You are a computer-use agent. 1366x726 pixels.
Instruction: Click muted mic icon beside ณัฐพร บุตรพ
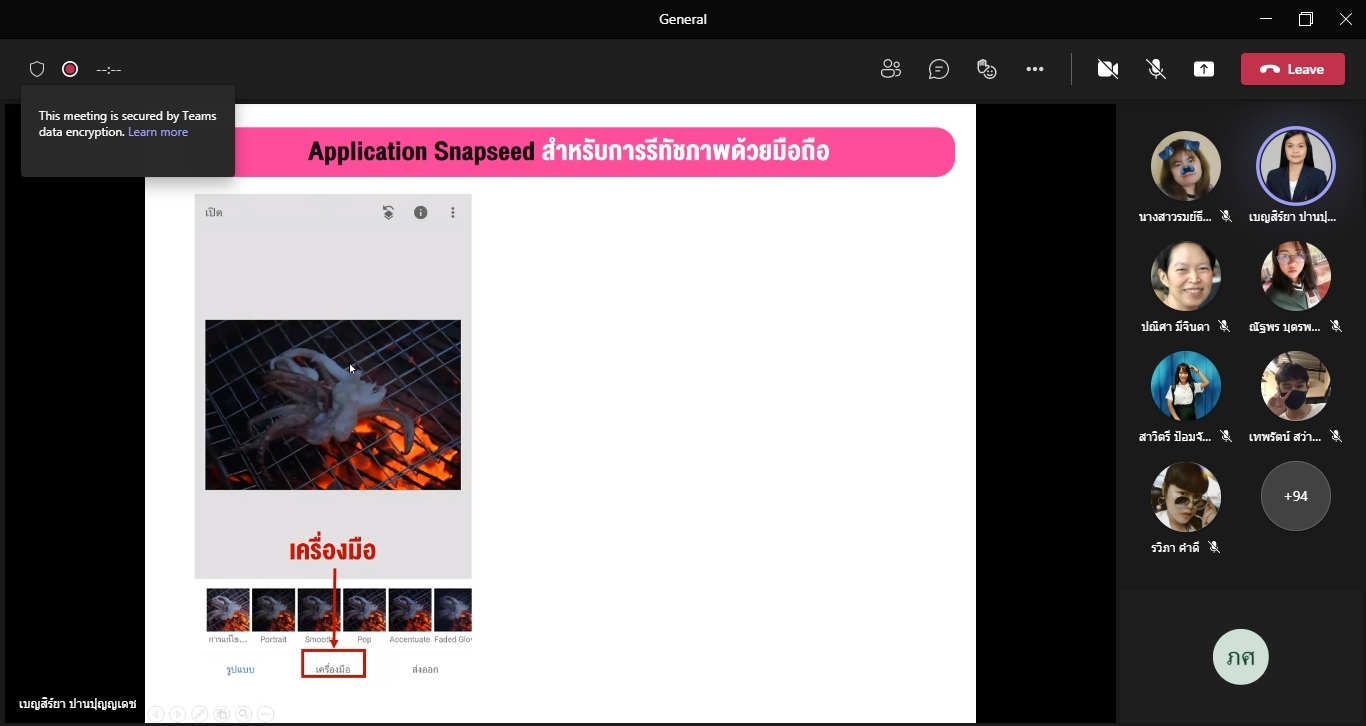pos(1336,327)
